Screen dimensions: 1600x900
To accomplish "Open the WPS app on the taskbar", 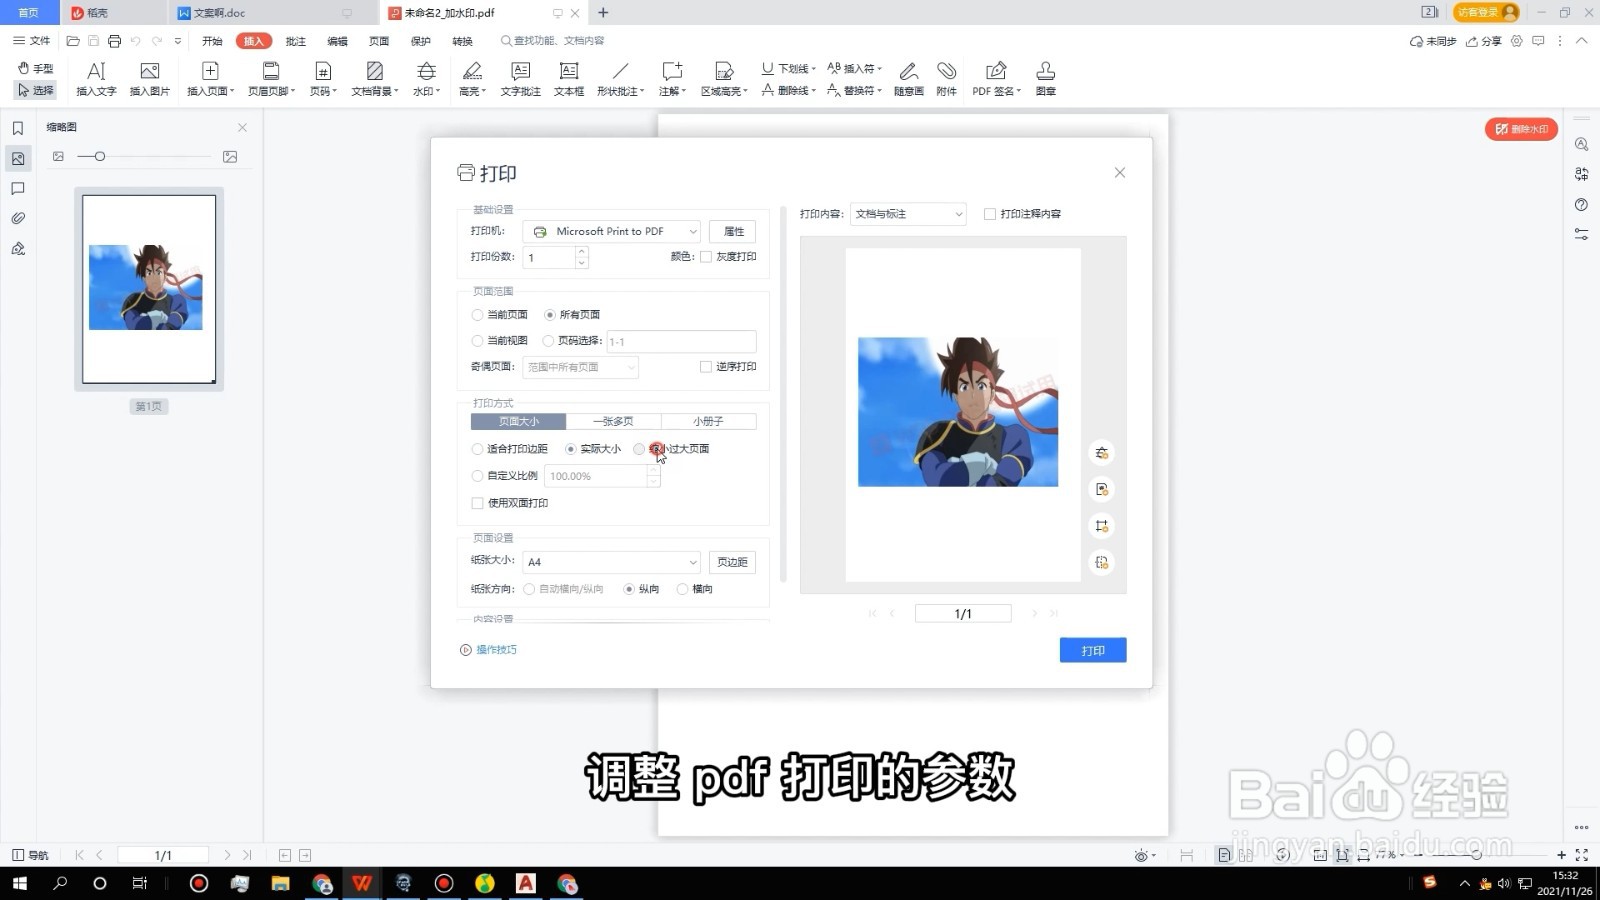I will point(362,883).
